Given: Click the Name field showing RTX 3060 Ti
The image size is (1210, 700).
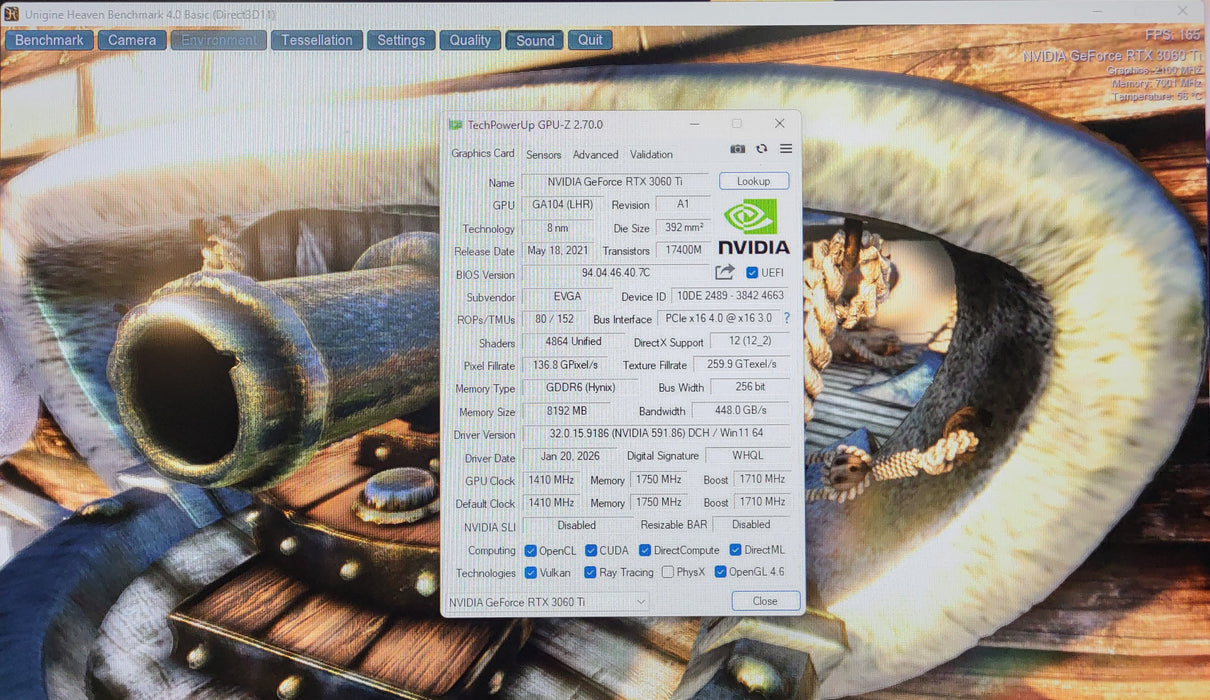Looking at the screenshot, I should (615, 182).
